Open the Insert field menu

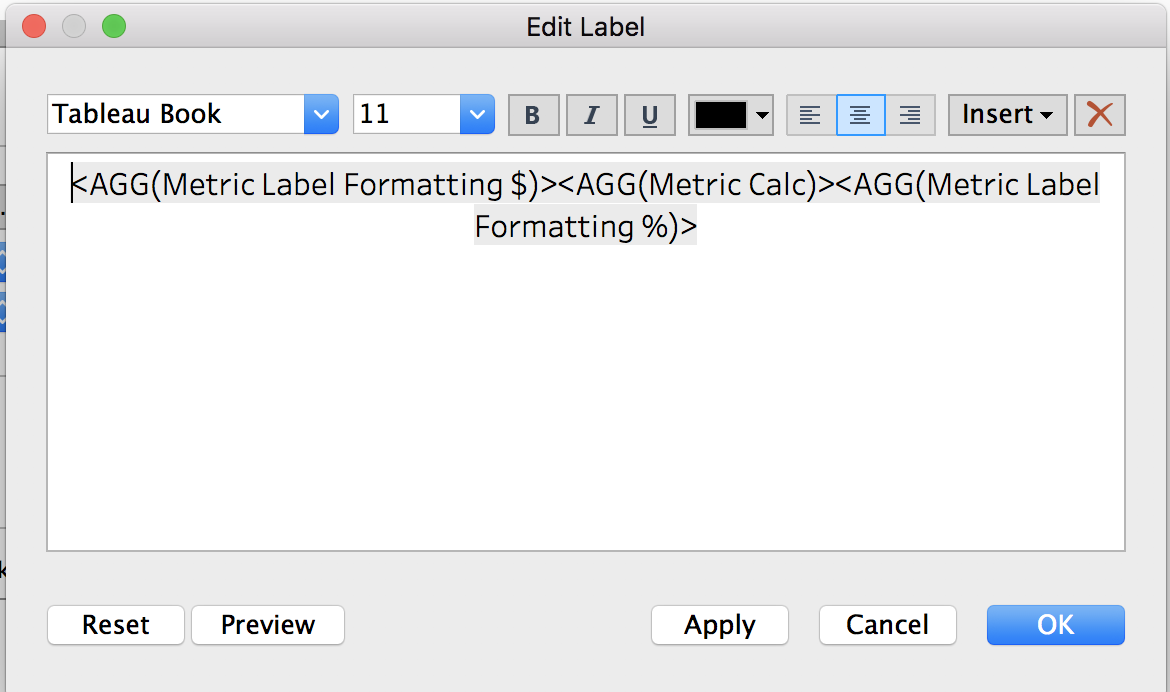pyautogui.click(x=1007, y=115)
